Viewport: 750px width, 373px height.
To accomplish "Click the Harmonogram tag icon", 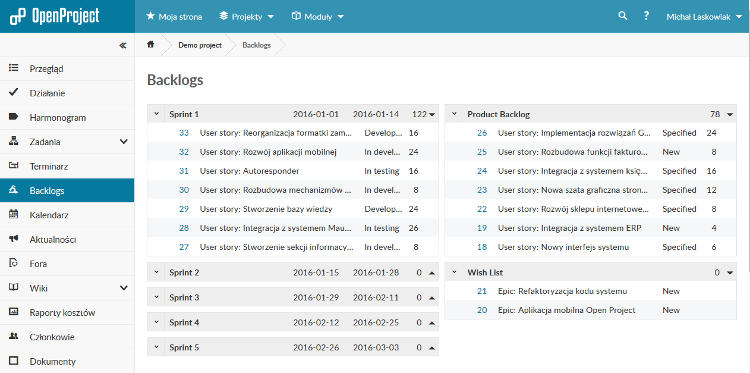I will (13, 117).
